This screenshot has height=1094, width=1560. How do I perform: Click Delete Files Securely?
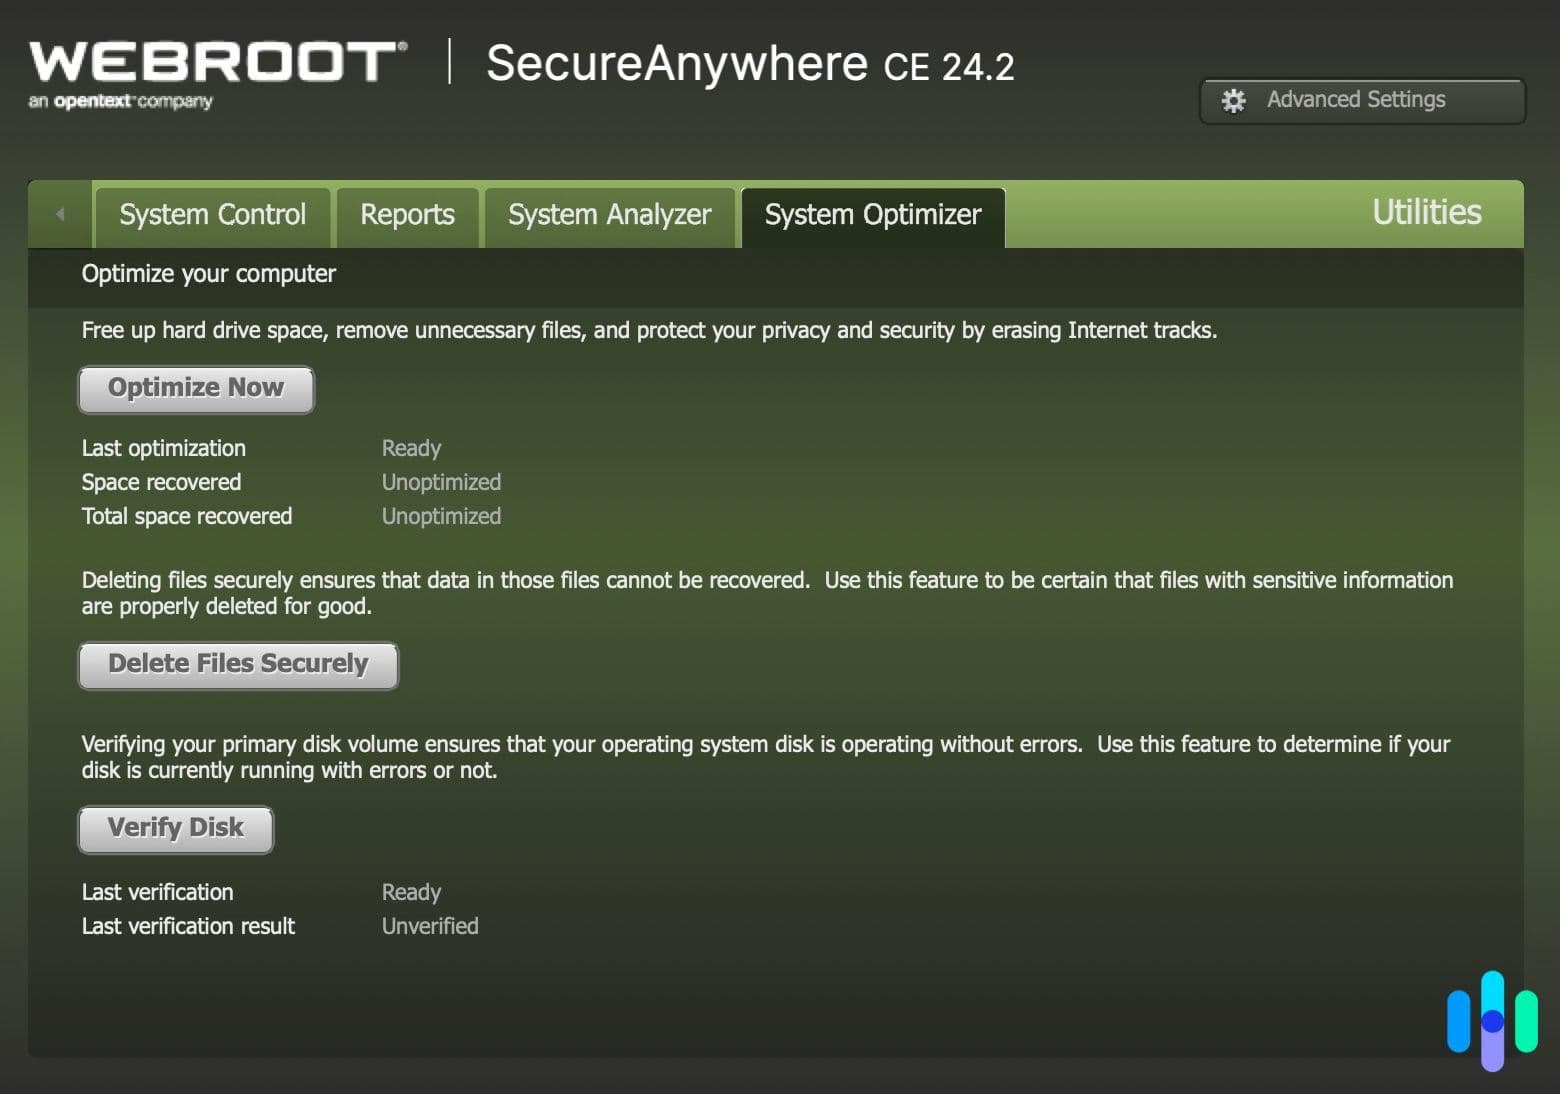(x=237, y=664)
